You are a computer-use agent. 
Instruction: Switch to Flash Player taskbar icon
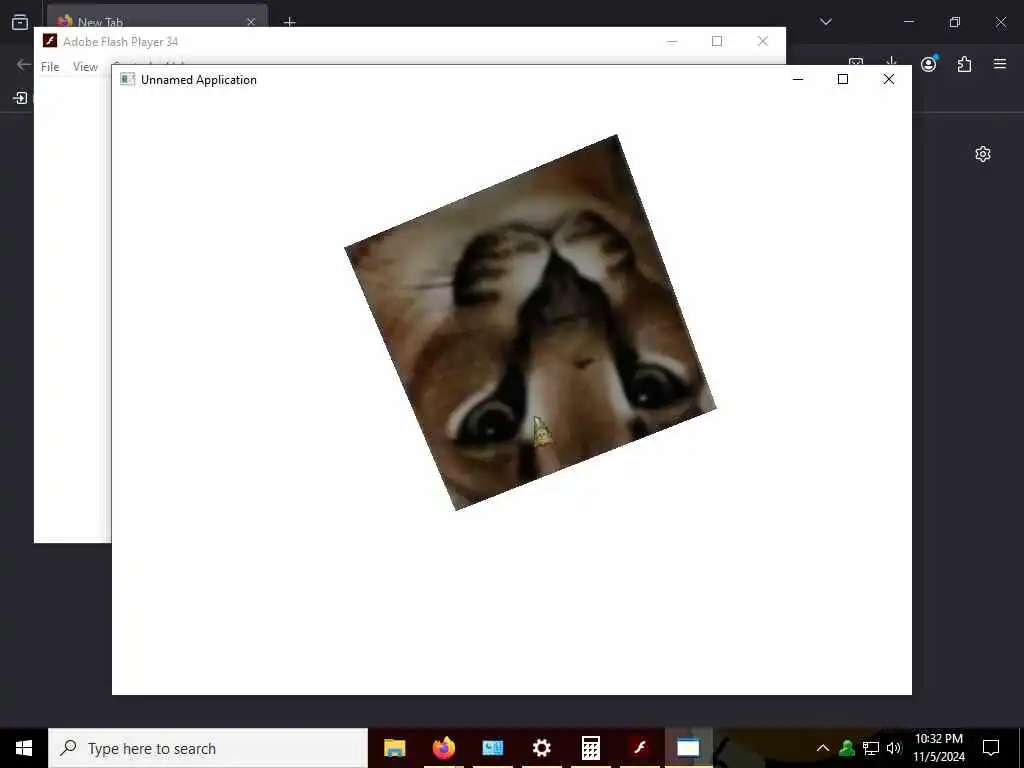click(639, 748)
